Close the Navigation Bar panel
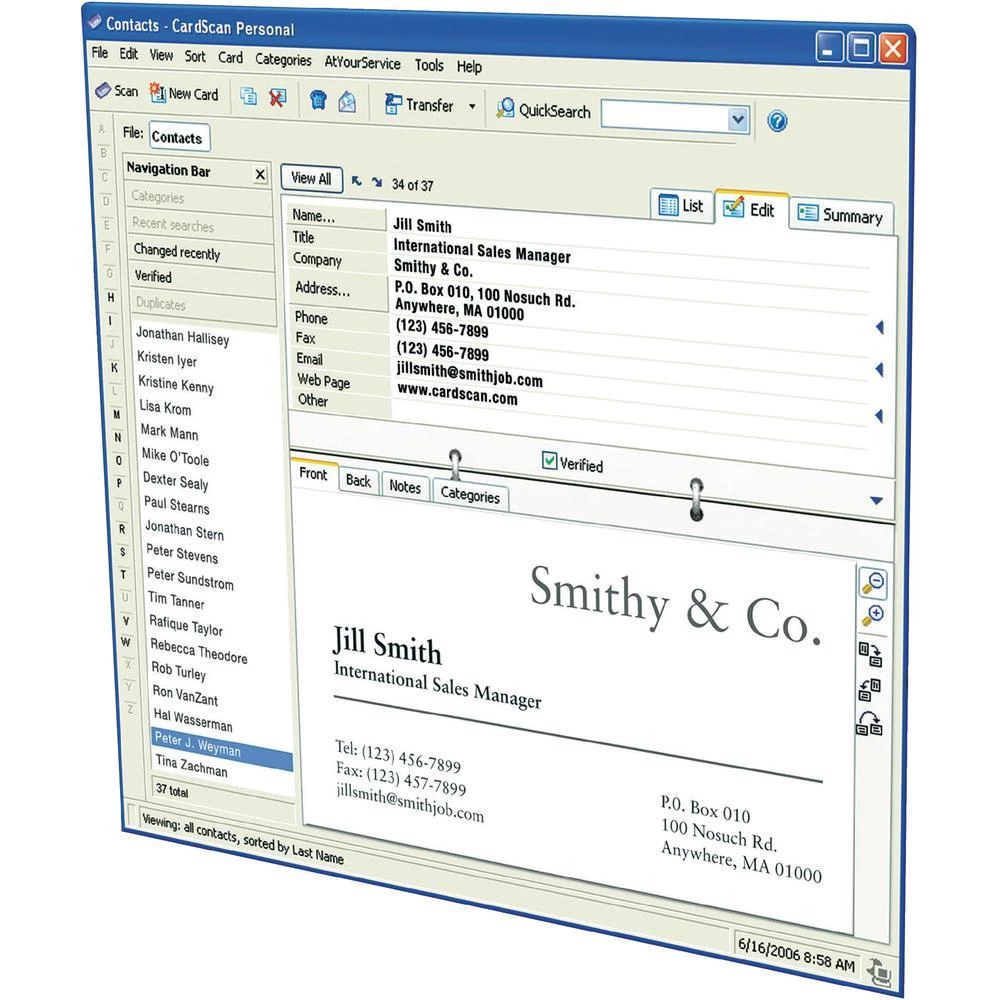1000x1000 pixels. [x=260, y=175]
